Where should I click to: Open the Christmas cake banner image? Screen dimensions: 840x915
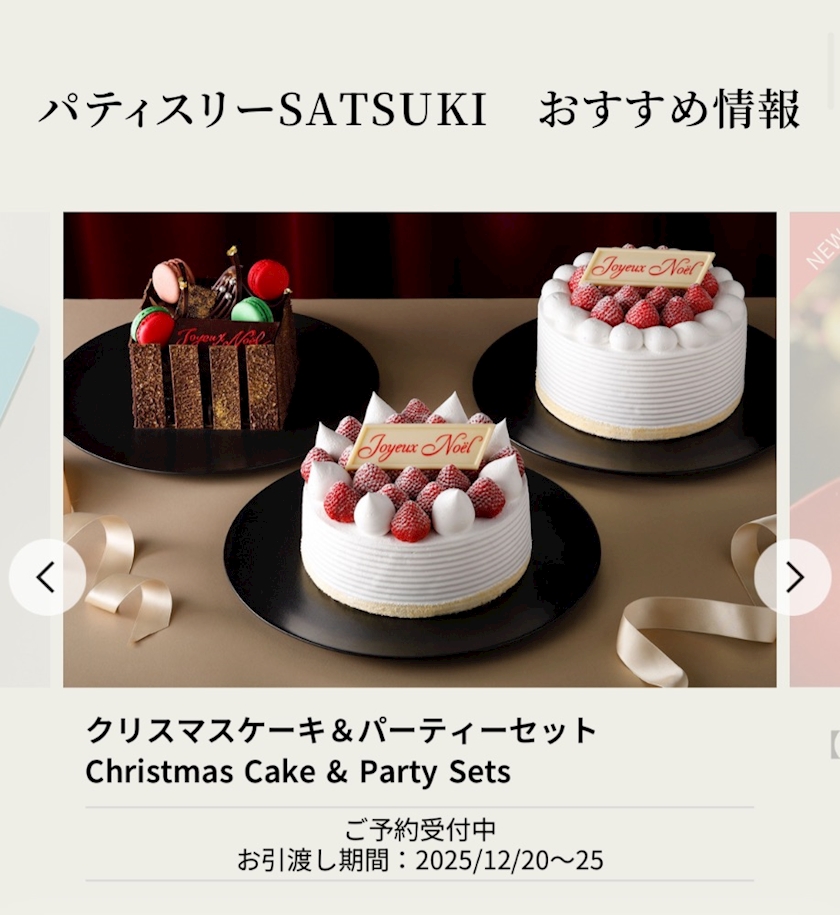(420, 449)
